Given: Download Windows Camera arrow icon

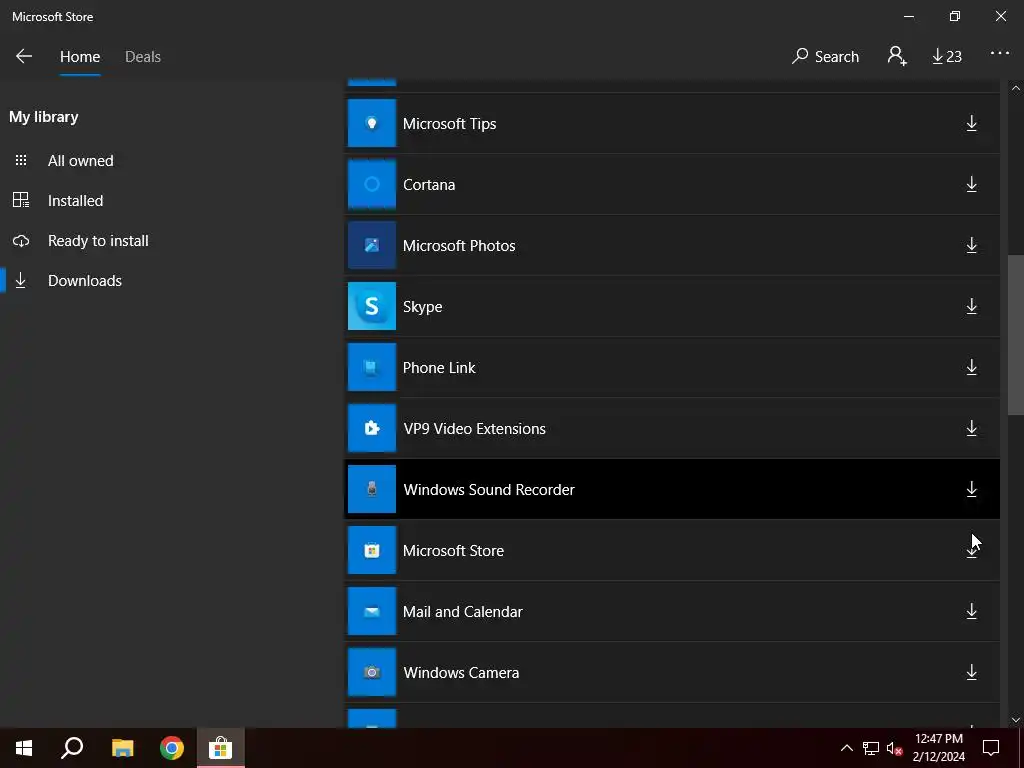Looking at the screenshot, I should click(971, 672).
